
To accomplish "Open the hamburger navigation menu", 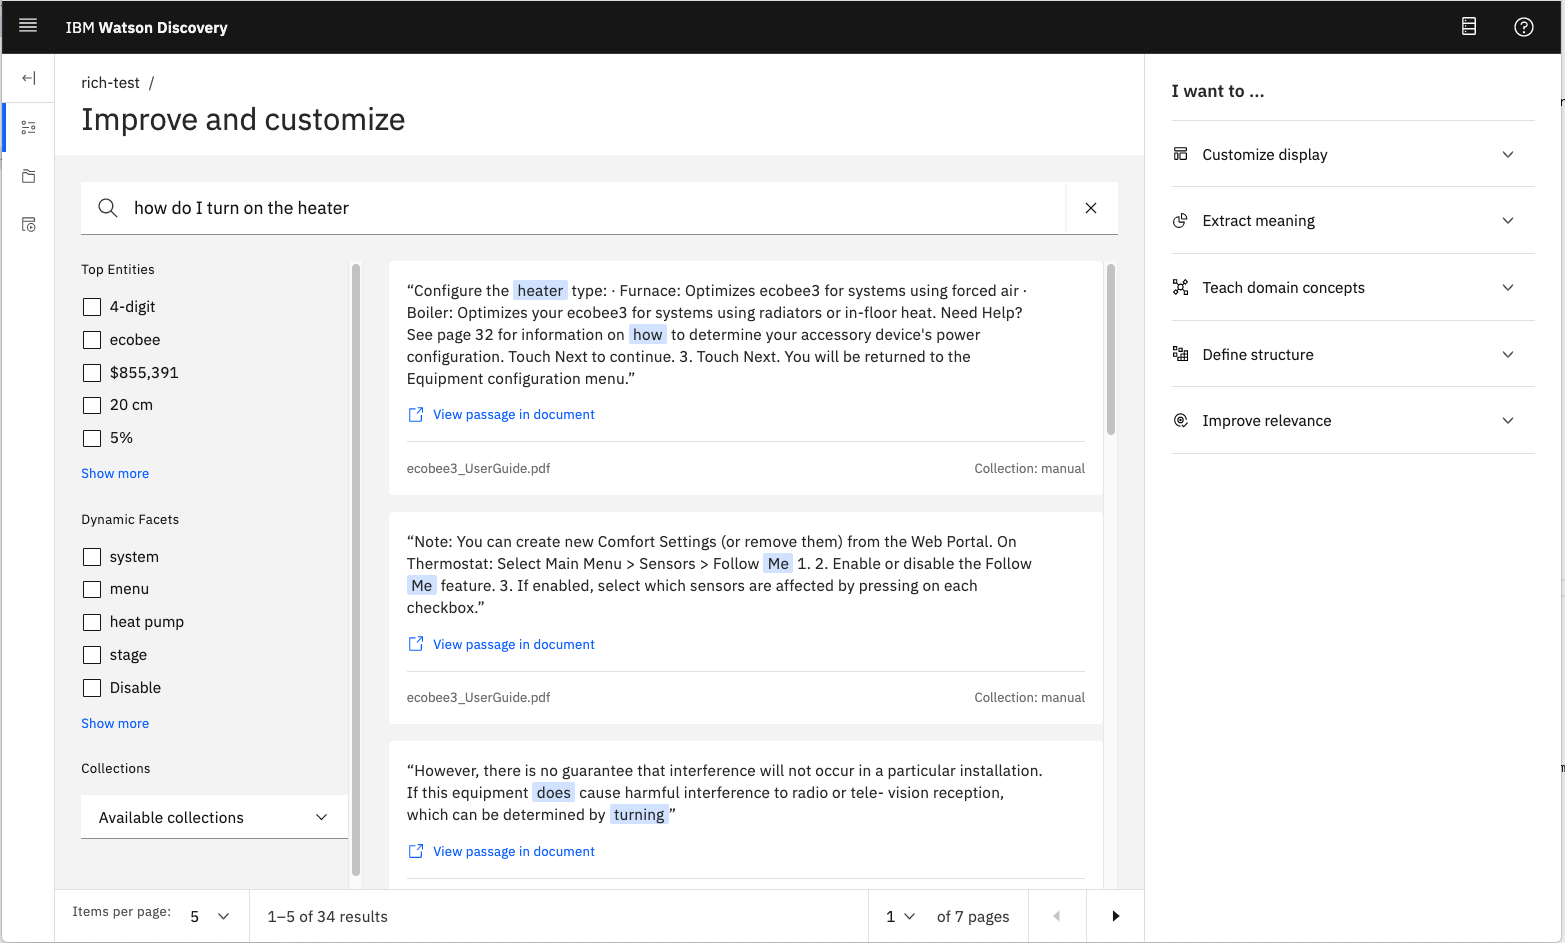I will point(28,26).
